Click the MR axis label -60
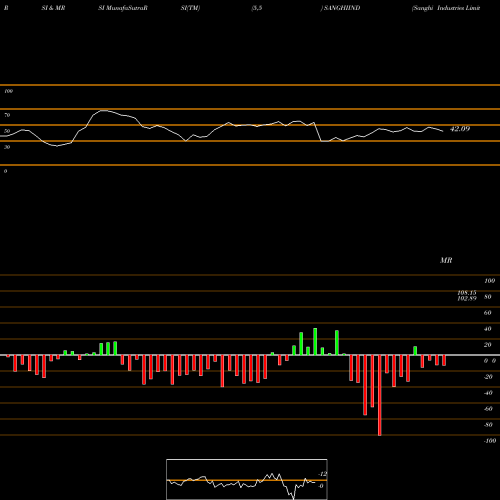Viewport: 500px width, 500px height. point(488,409)
